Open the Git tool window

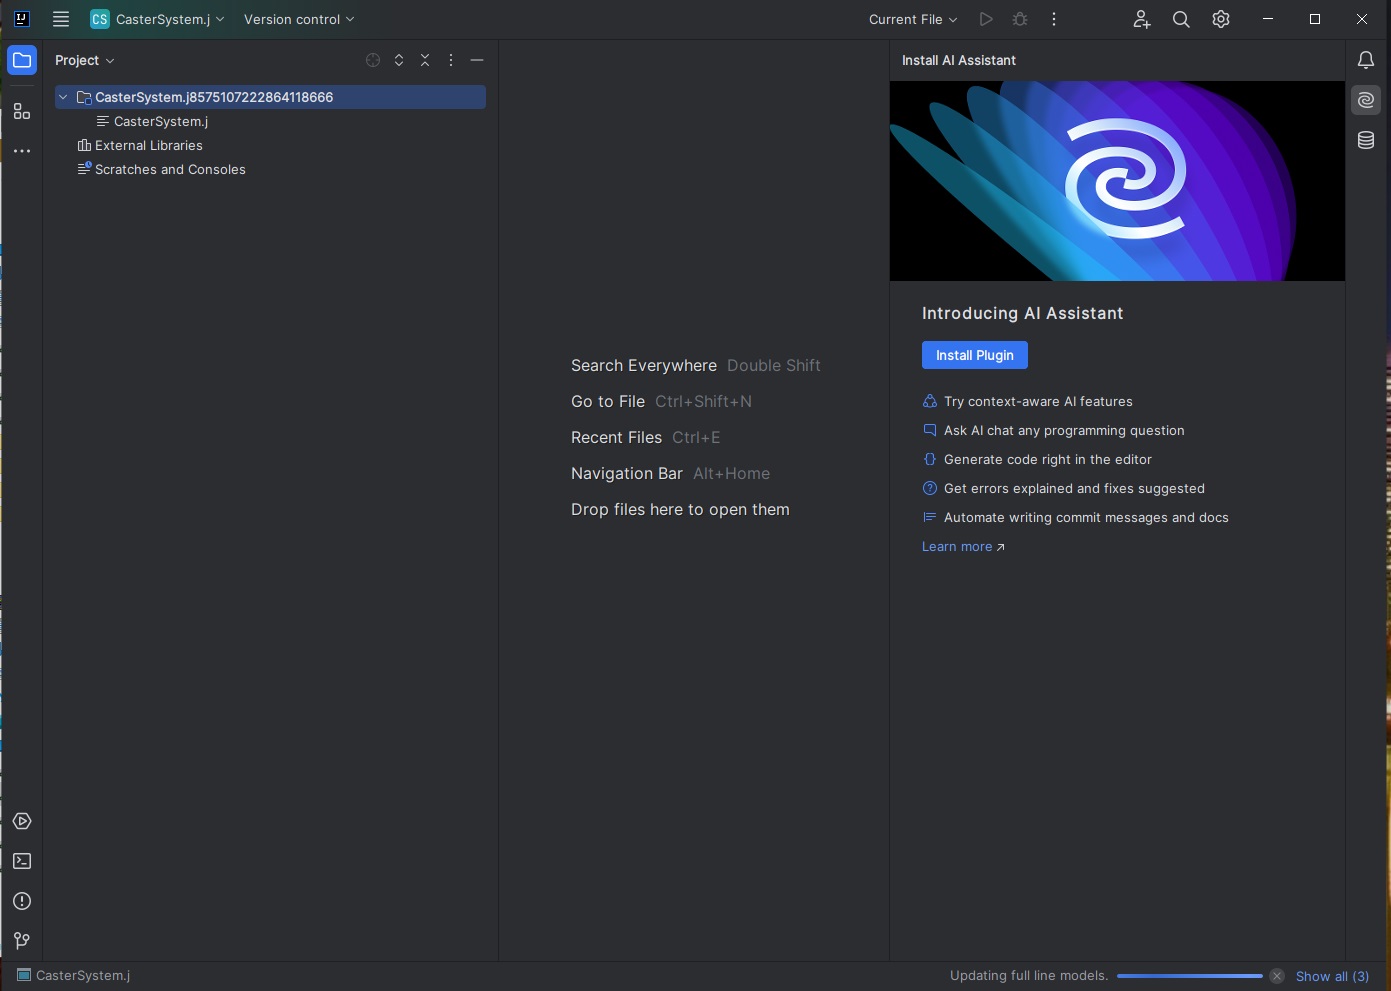click(22, 941)
